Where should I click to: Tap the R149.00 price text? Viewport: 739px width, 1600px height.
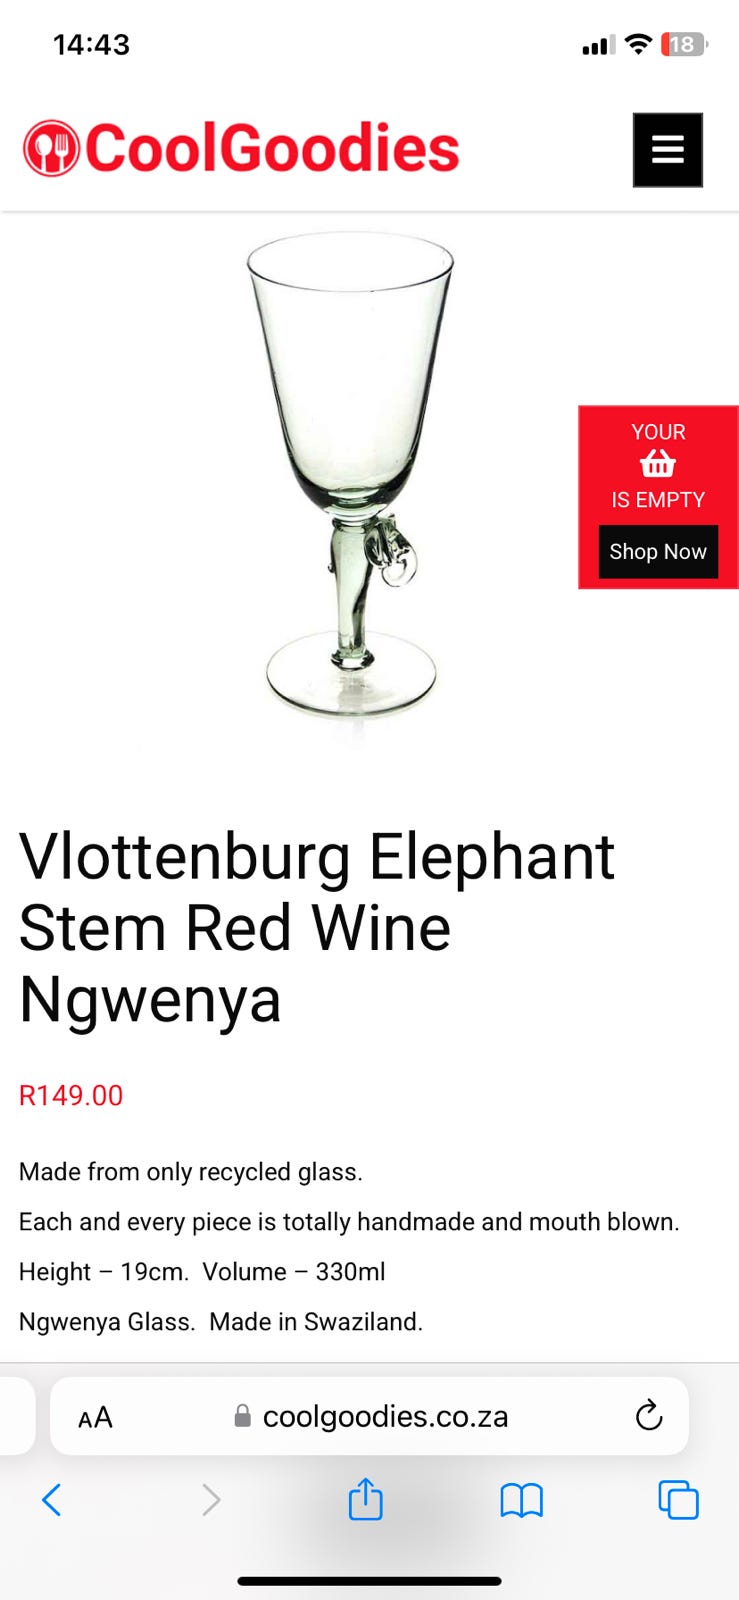pyautogui.click(x=71, y=1095)
